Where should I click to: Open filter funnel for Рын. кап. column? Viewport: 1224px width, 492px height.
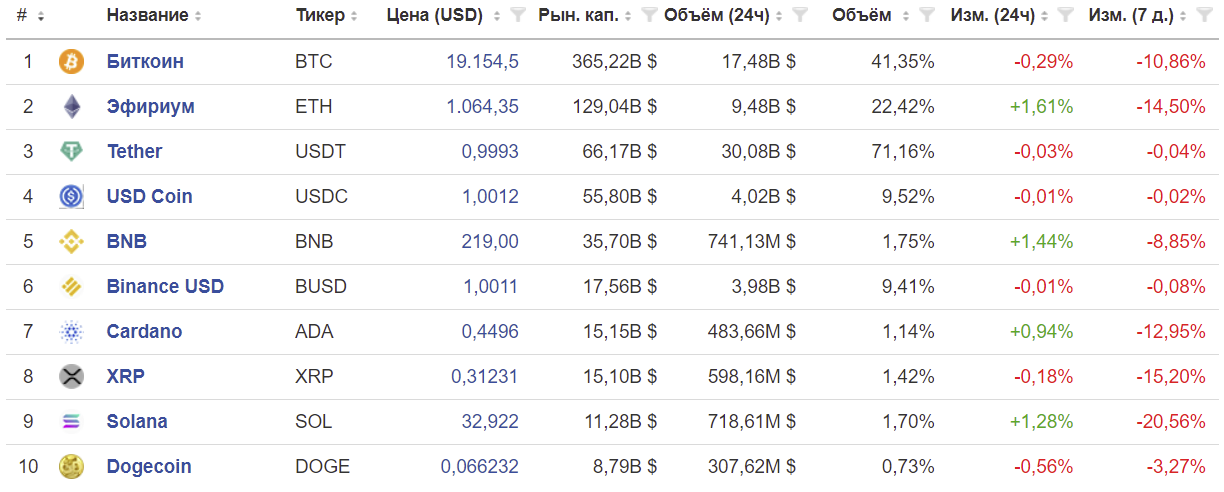tap(649, 16)
